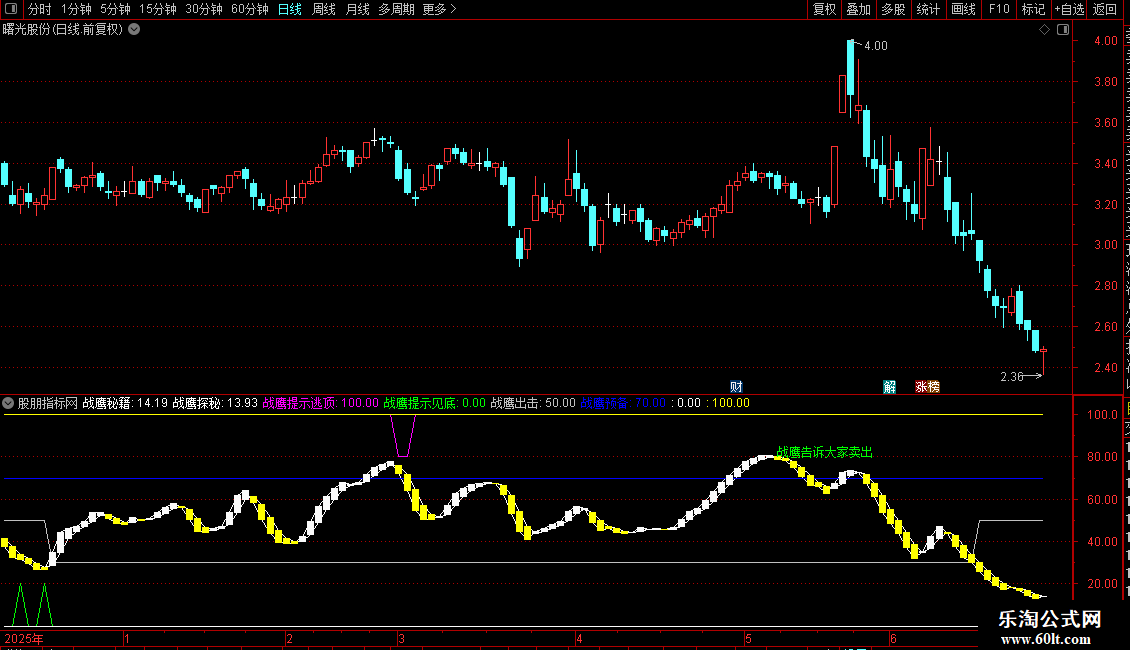Image resolution: width=1130 pixels, height=650 pixels.
Task: Open the 统计 statistics tool
Action: (x=928, y=9)
